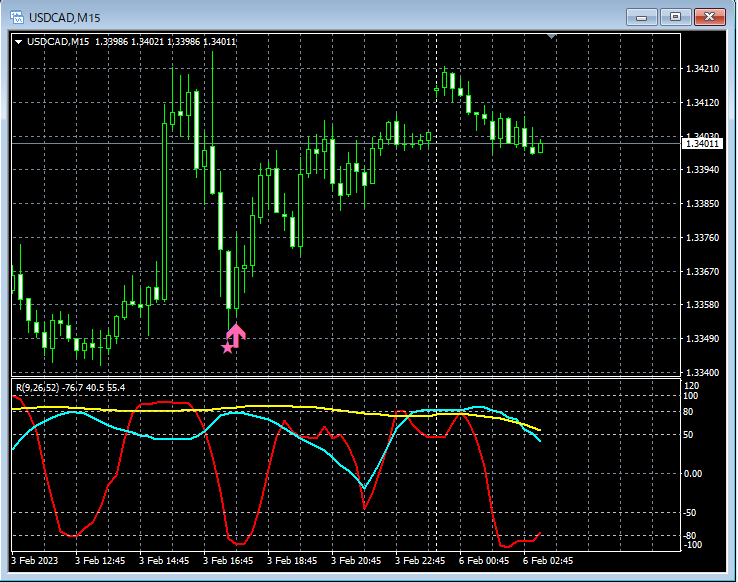Select the yellow indicator line
This screenshot has height=582, width=738.
[300, 407]
